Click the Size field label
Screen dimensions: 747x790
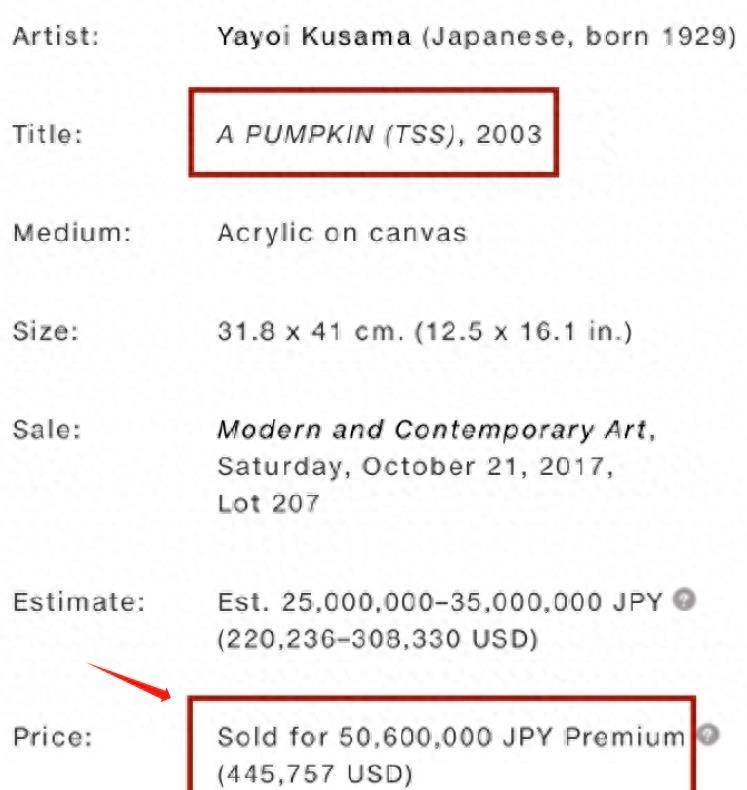(x=46, y=332)
